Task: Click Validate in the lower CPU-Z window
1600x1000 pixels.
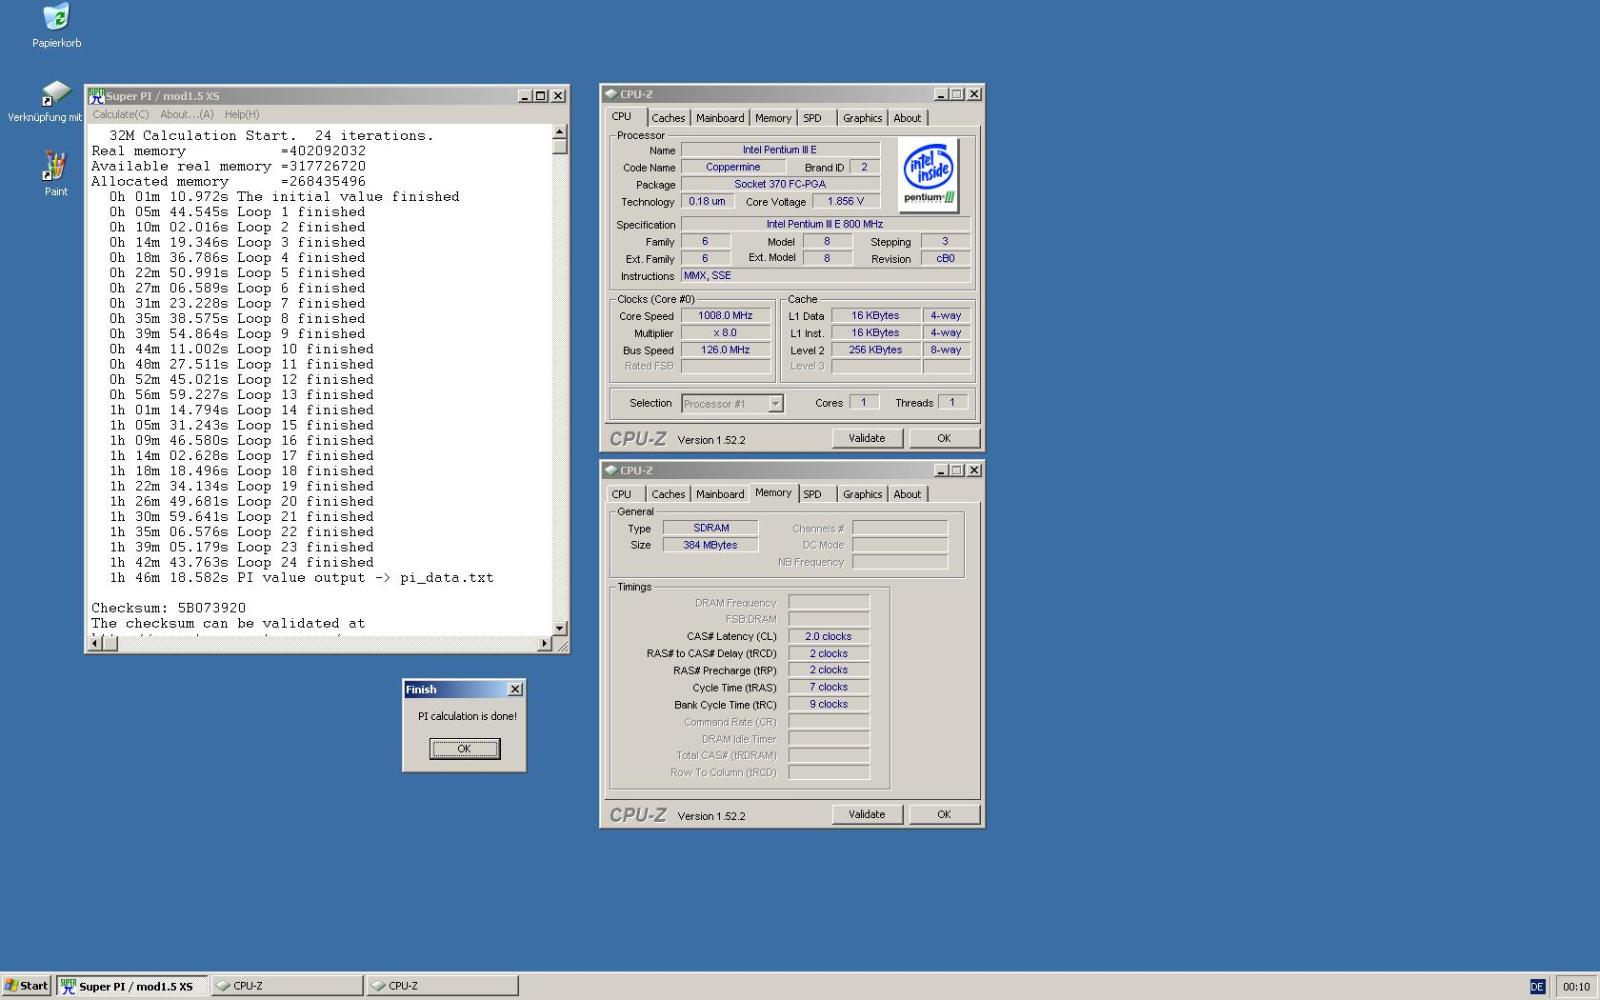Action: [867, 814]
